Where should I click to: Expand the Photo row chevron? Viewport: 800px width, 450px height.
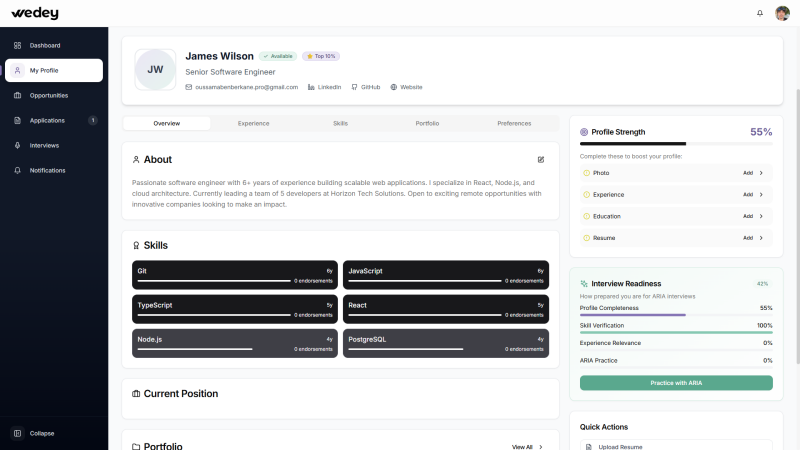tap(761, 173)
